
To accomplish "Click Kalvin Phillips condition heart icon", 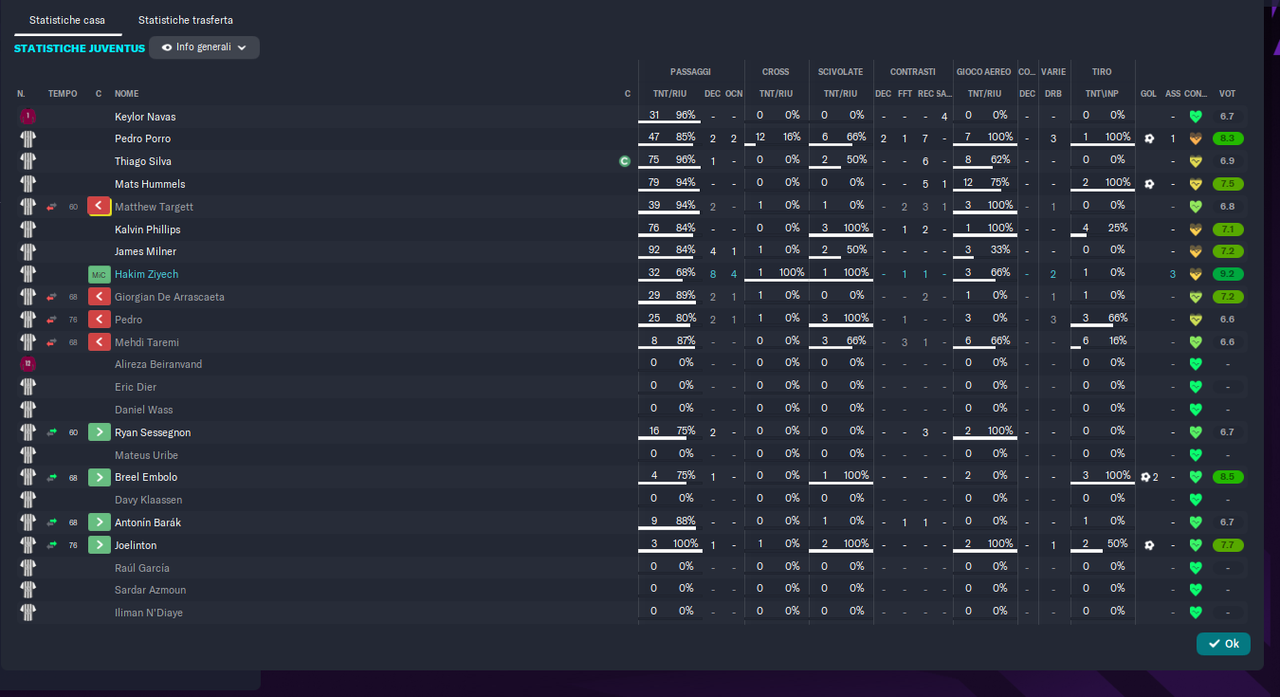I will click(1195, 229).
